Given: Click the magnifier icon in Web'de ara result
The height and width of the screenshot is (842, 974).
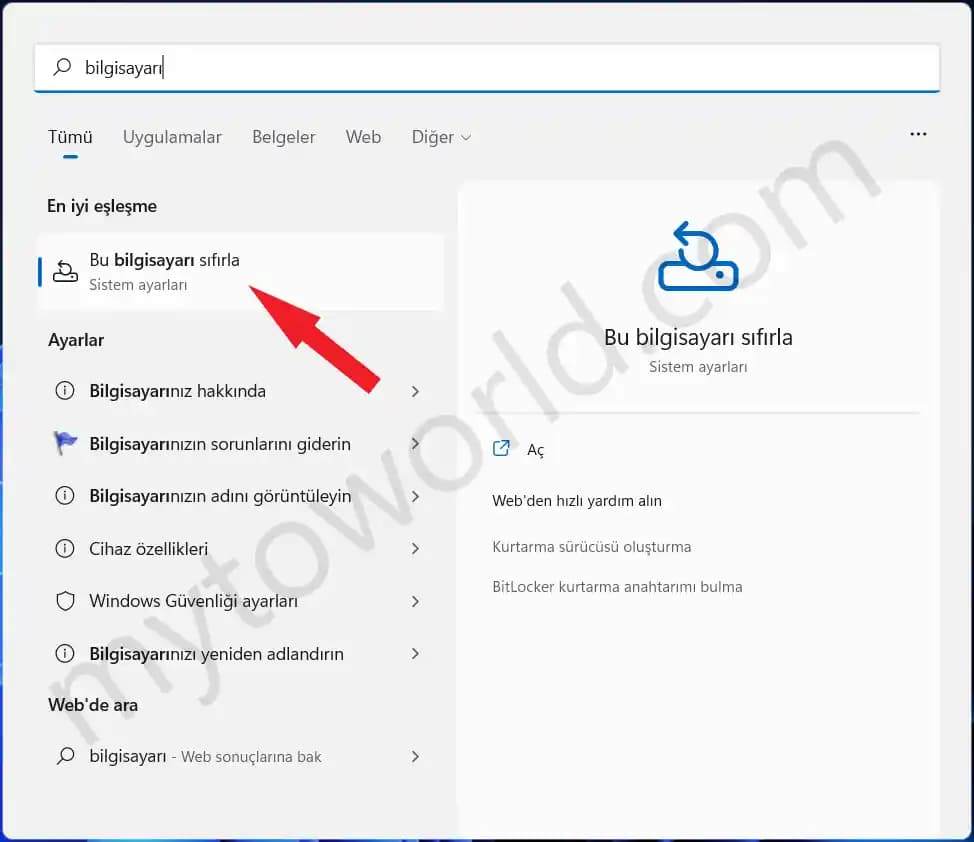Looking at the screenshot, I should (65, 757).
